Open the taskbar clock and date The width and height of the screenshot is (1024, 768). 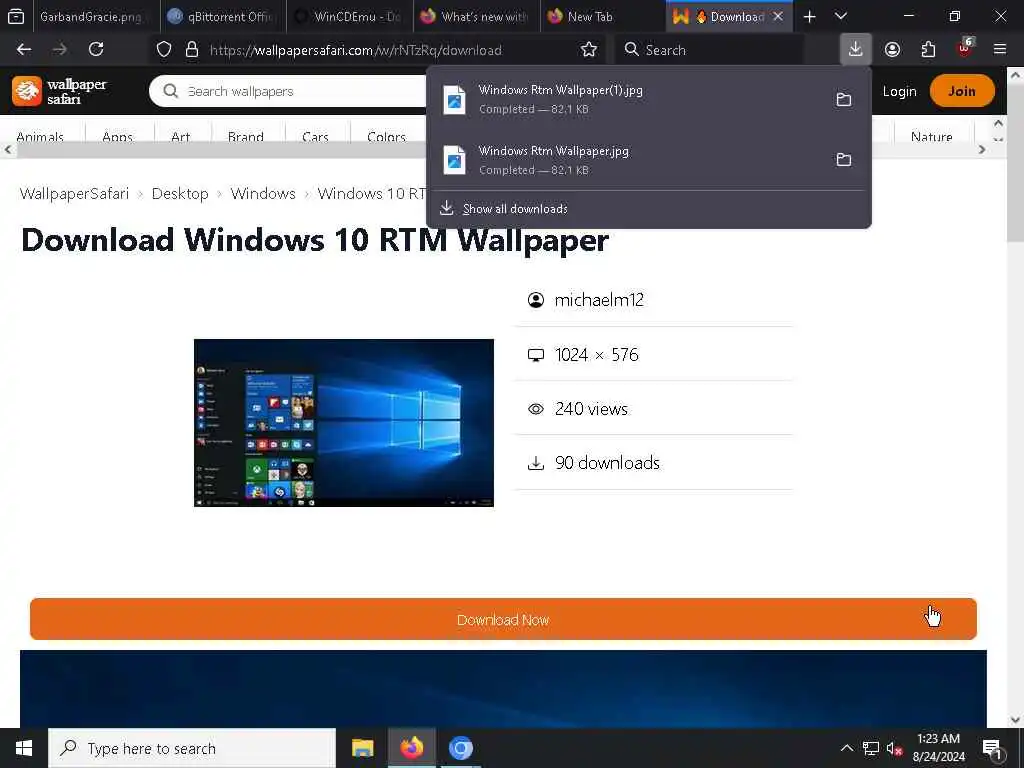pyautogui.click(x=938, y=748)
